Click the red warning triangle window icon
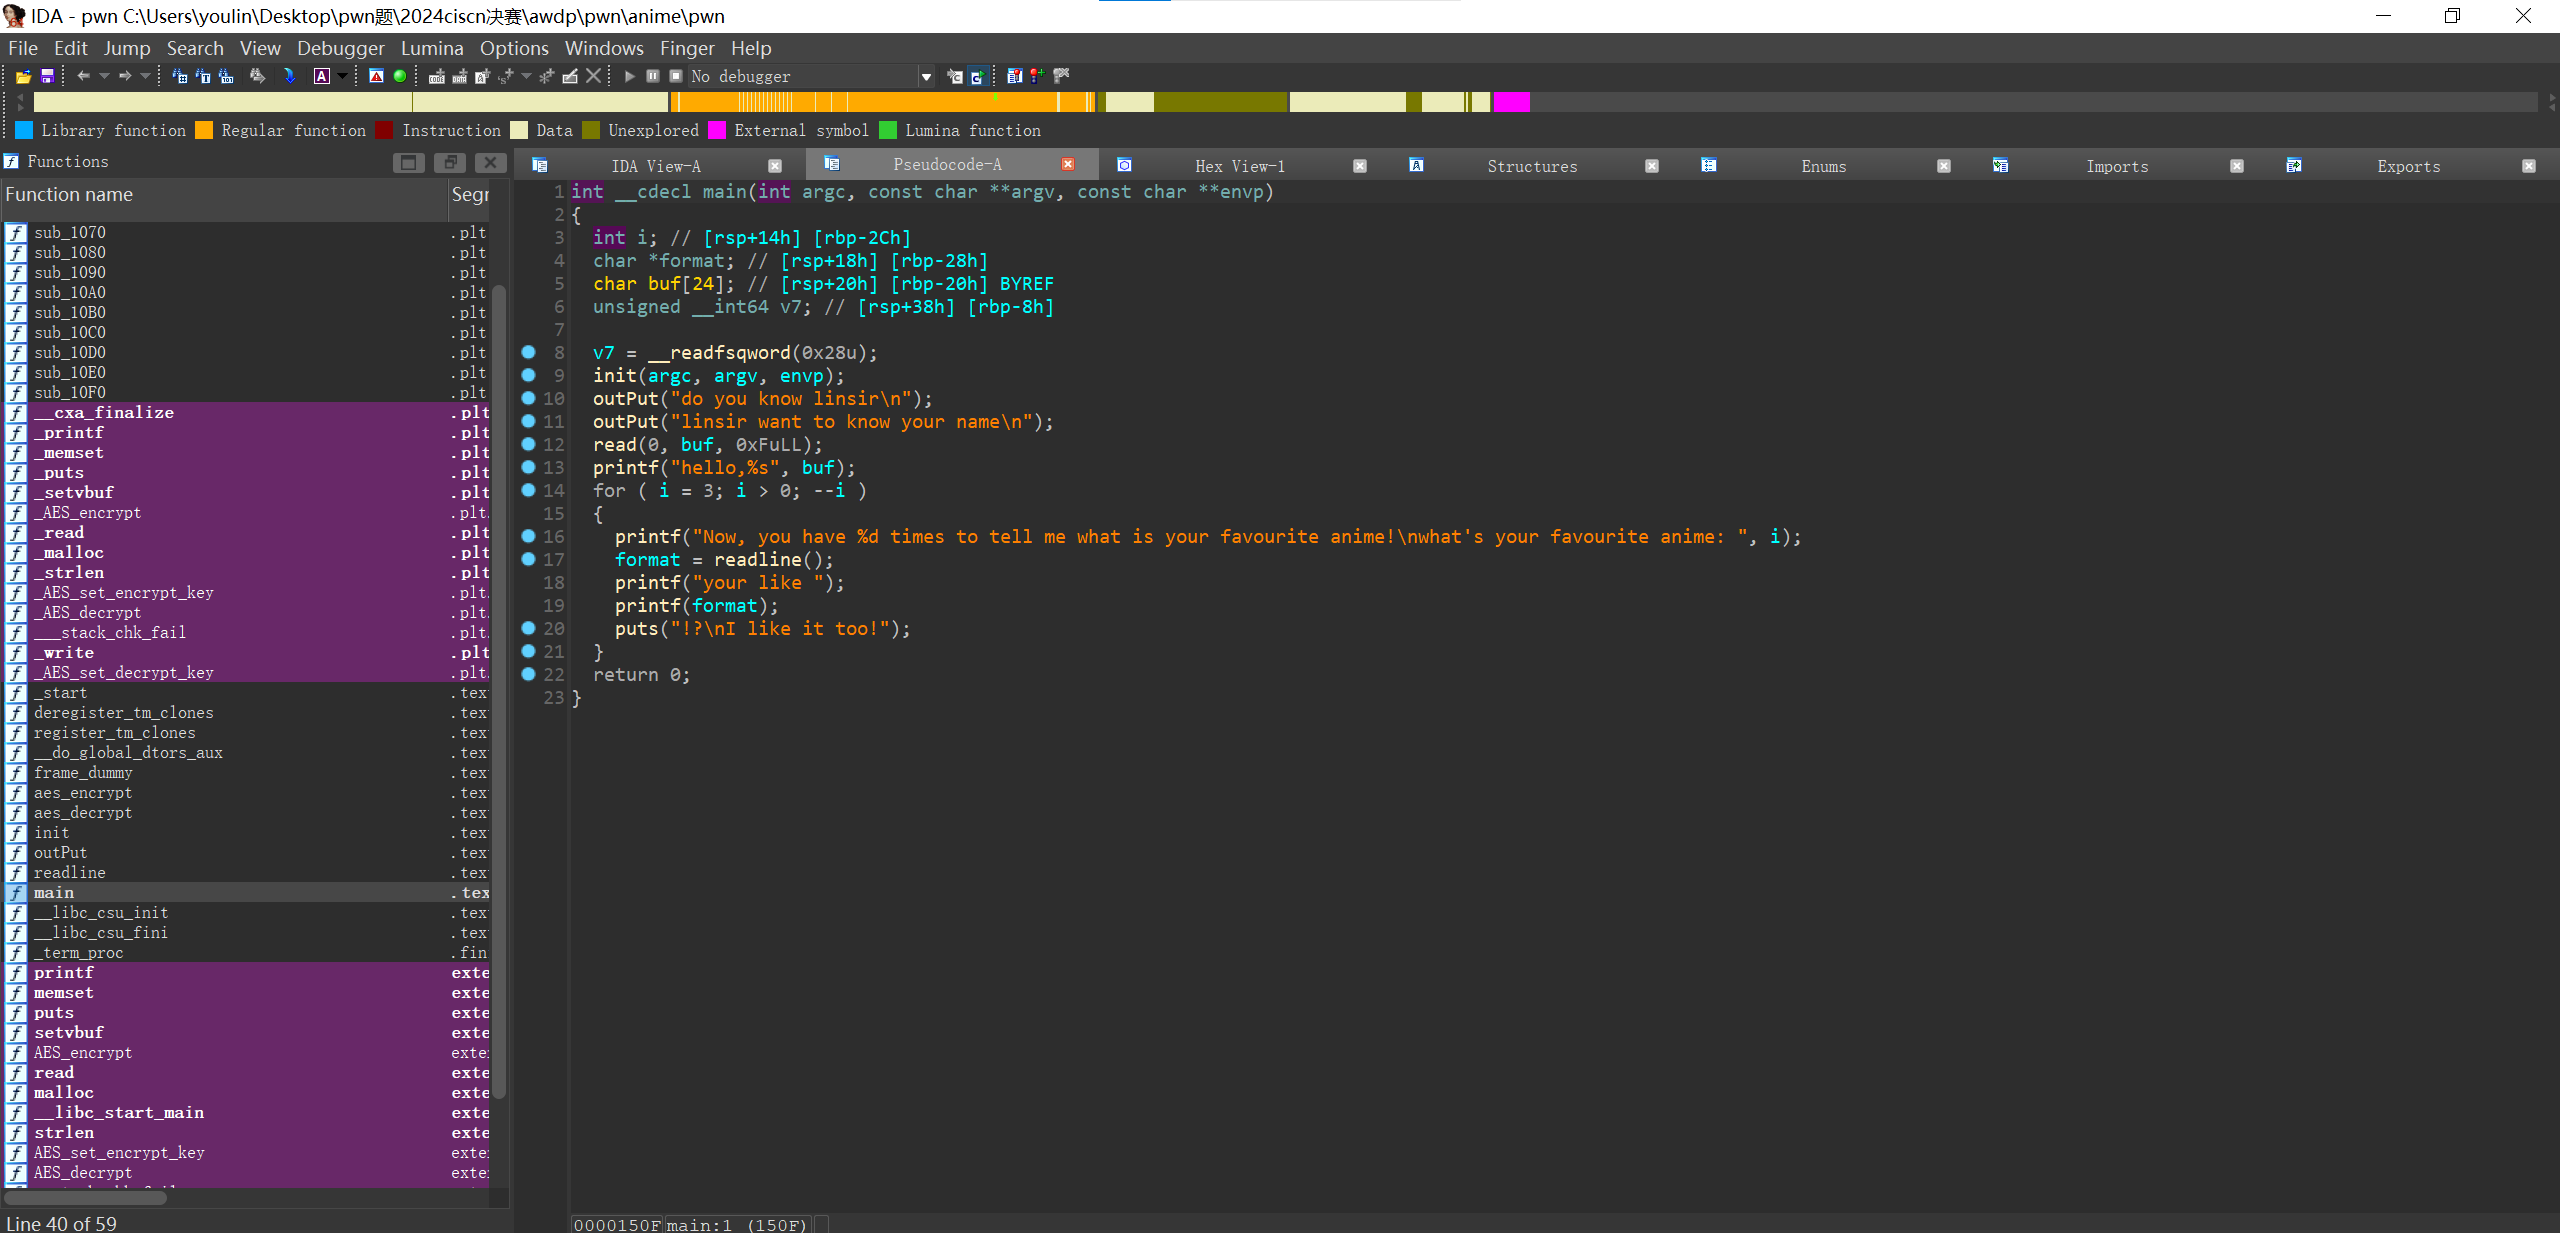2560x1233 pixels. pyautogui.click(x=376, y=76)
